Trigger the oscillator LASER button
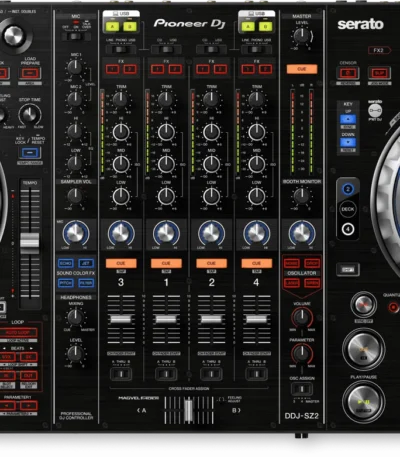The image size is (400, 457). (292, 283)
